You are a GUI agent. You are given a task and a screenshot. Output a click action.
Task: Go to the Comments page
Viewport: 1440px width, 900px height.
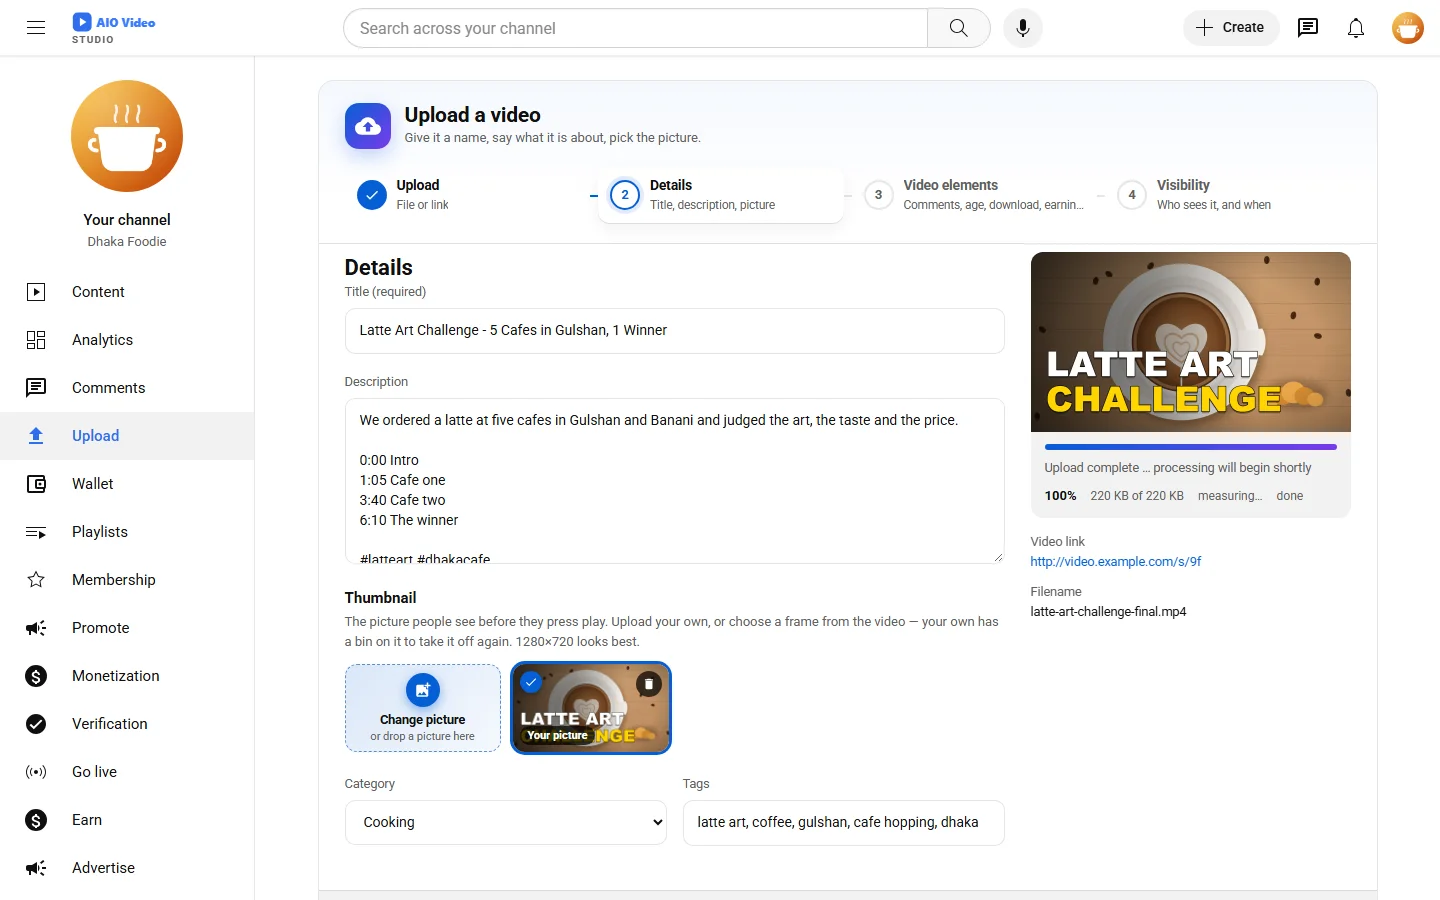[x=127, y=388]
